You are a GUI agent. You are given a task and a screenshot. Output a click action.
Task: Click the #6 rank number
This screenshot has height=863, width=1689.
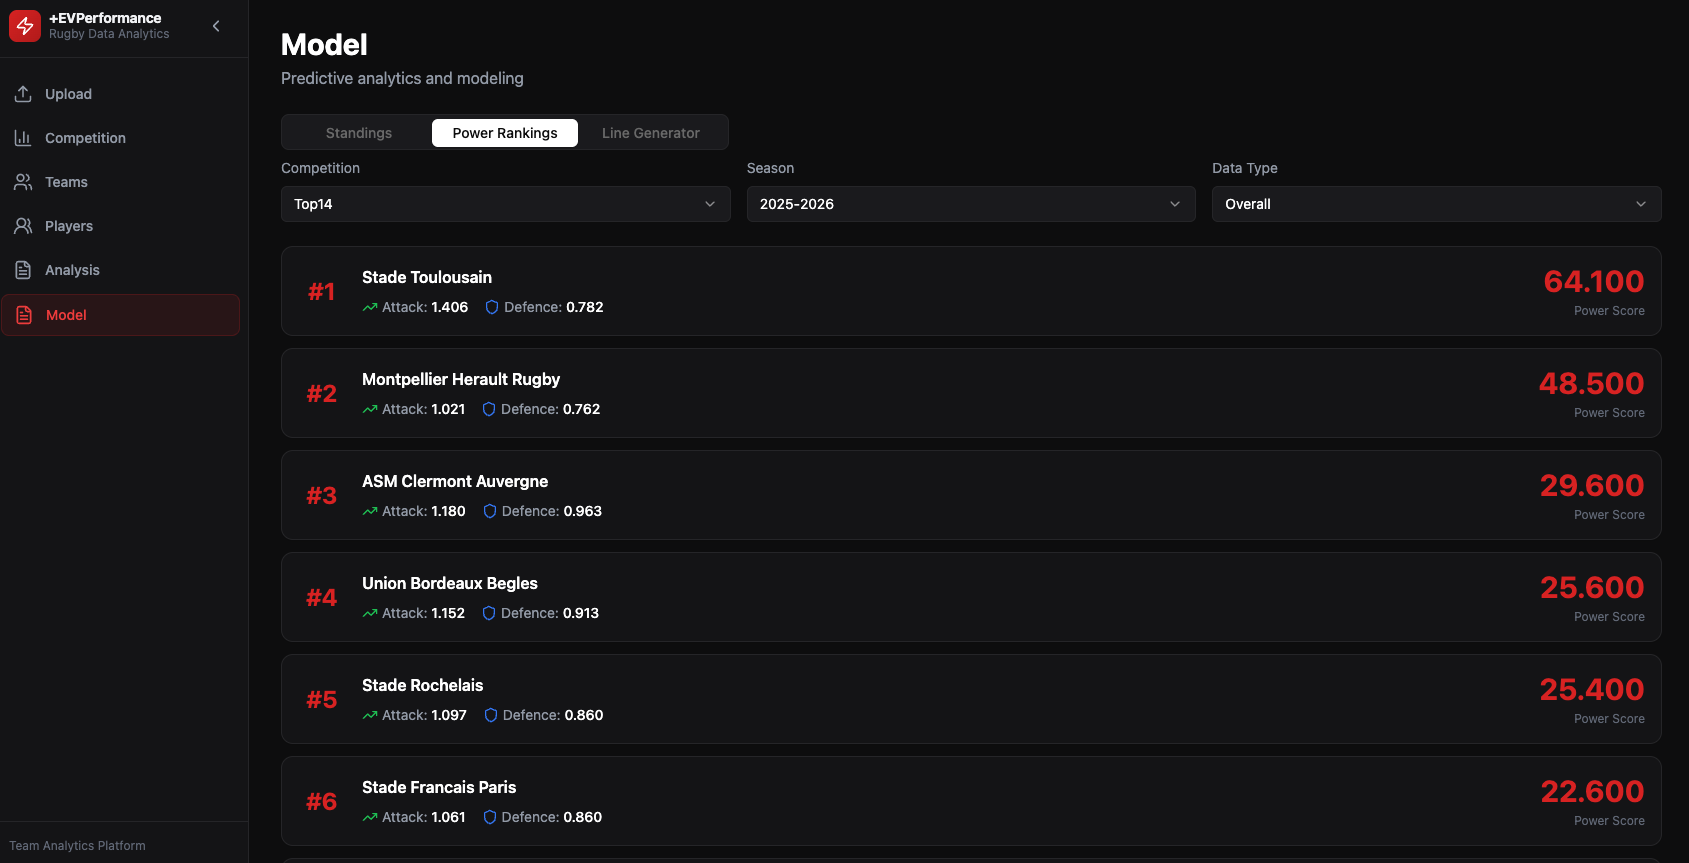click(321, 802)
